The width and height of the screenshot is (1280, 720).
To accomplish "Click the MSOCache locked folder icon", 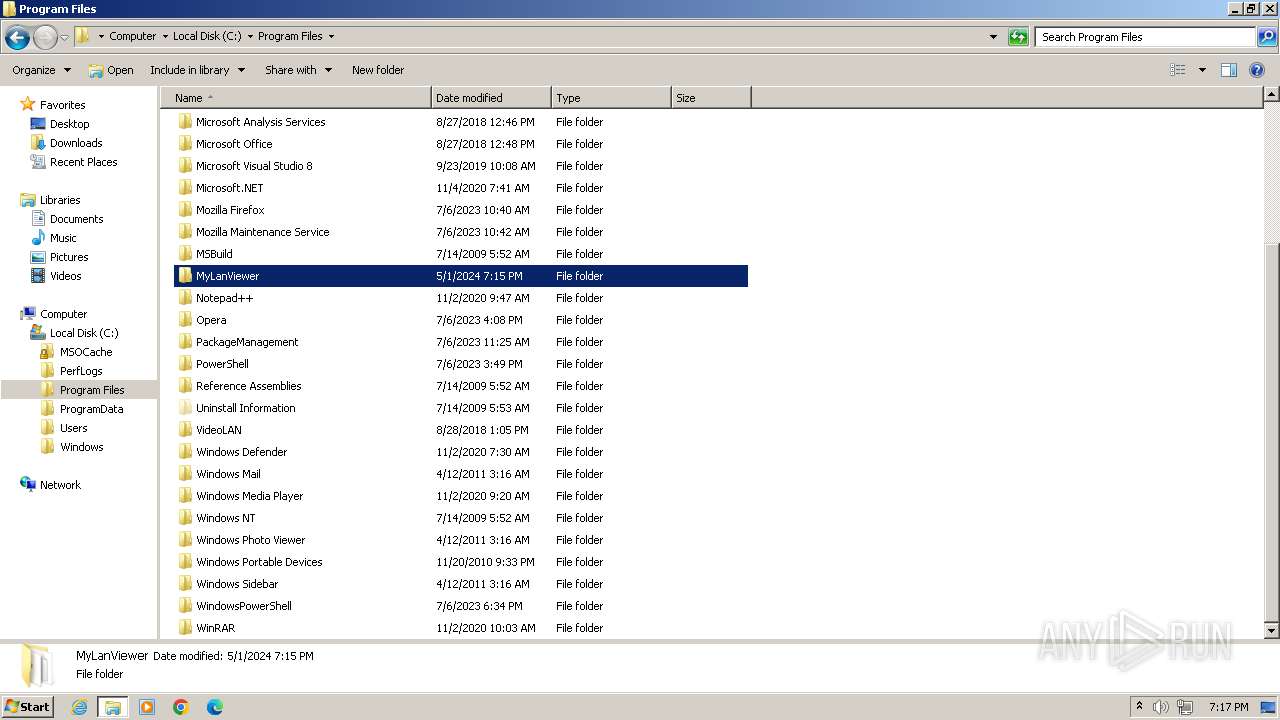I will point(47,352).
